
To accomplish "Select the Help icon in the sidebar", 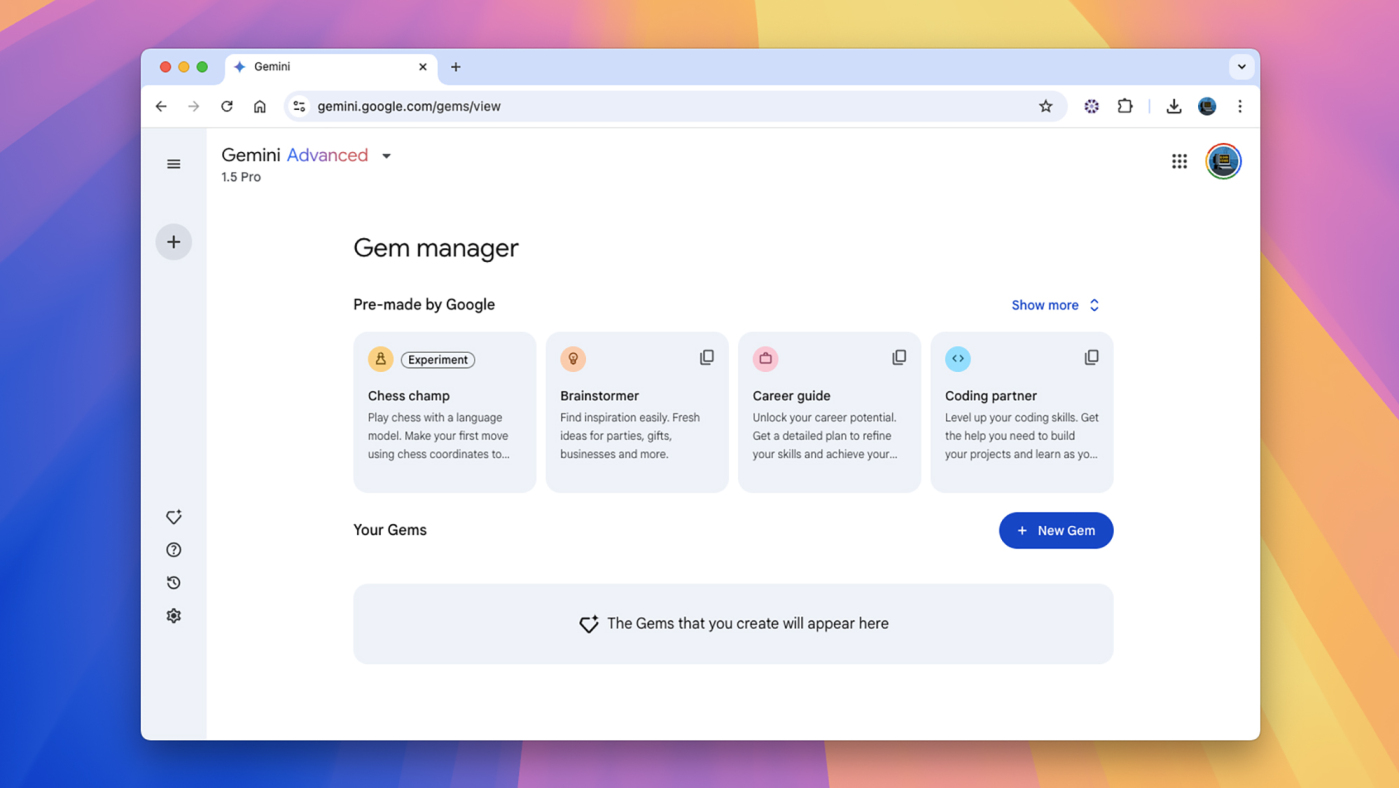I will point(173,549).
